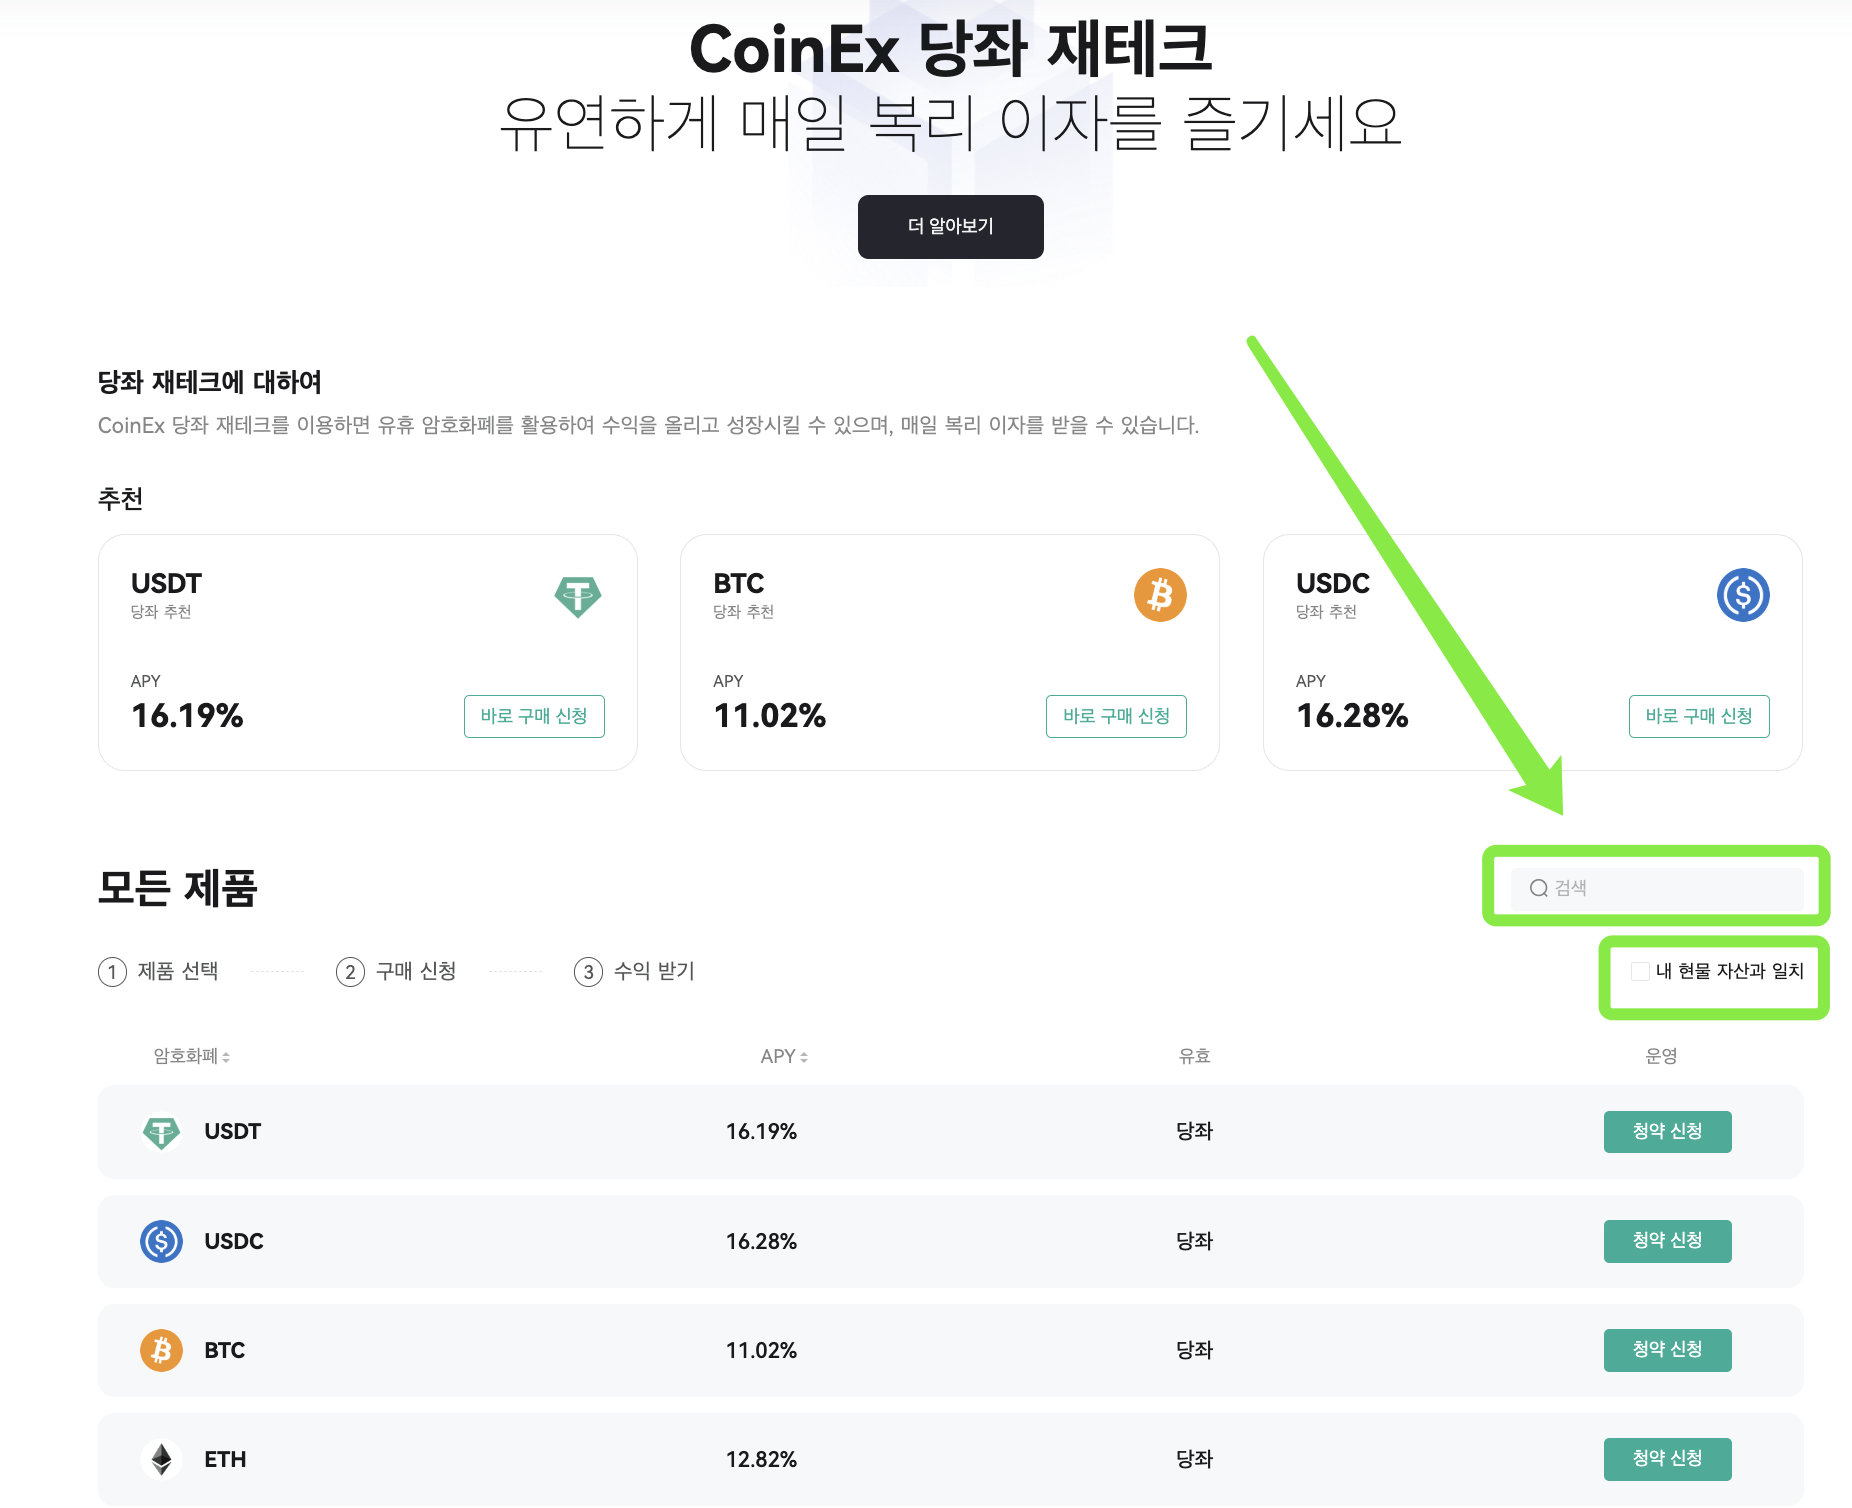Click the ETH Ethereum icon in product list
This screenshot has height=1508, width=1852.
(161, 1459)
